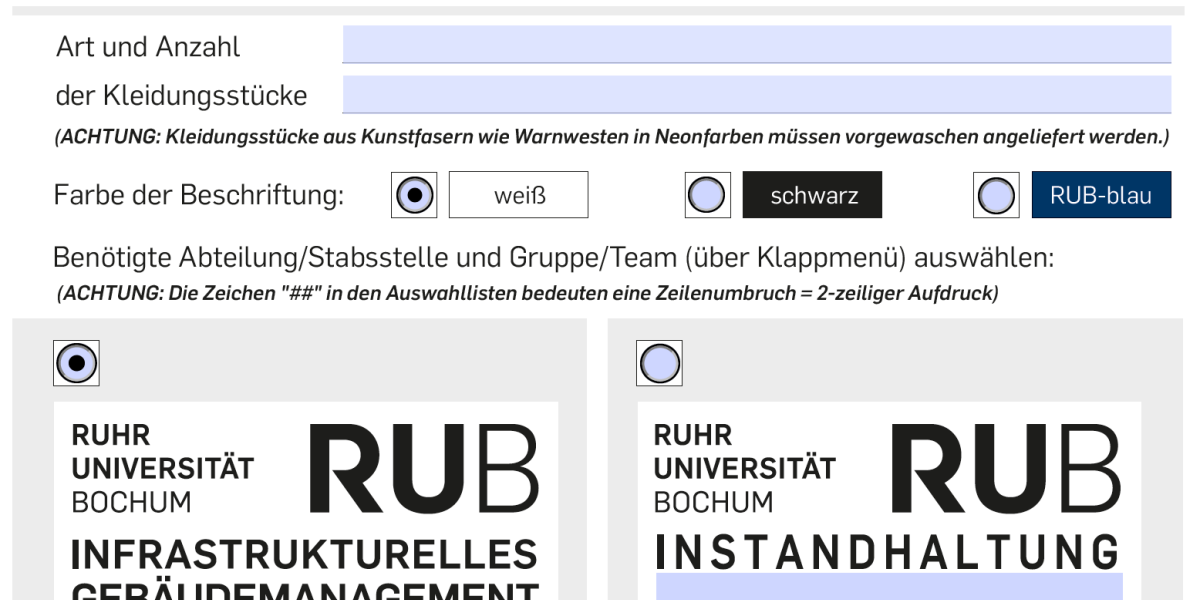Click the ACHTUNG note about Kunstfasern clothing
1200x600 pixels.
(612, 137)
